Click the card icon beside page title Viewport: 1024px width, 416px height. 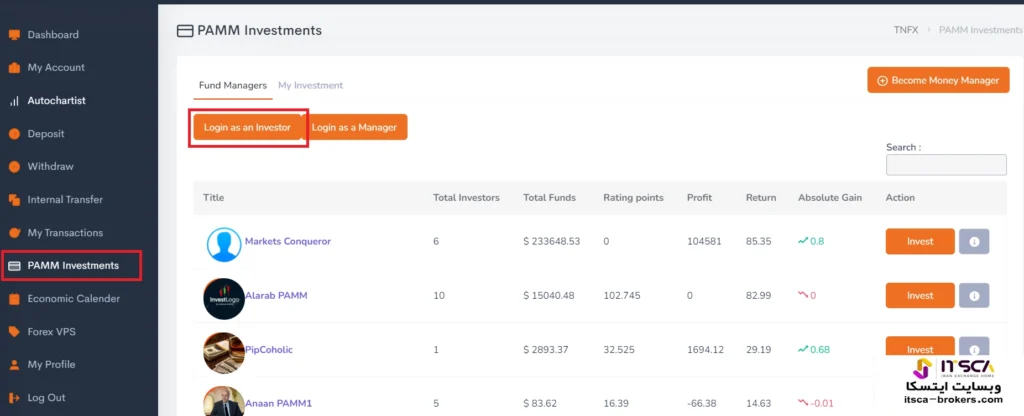(x=185, y=31)
